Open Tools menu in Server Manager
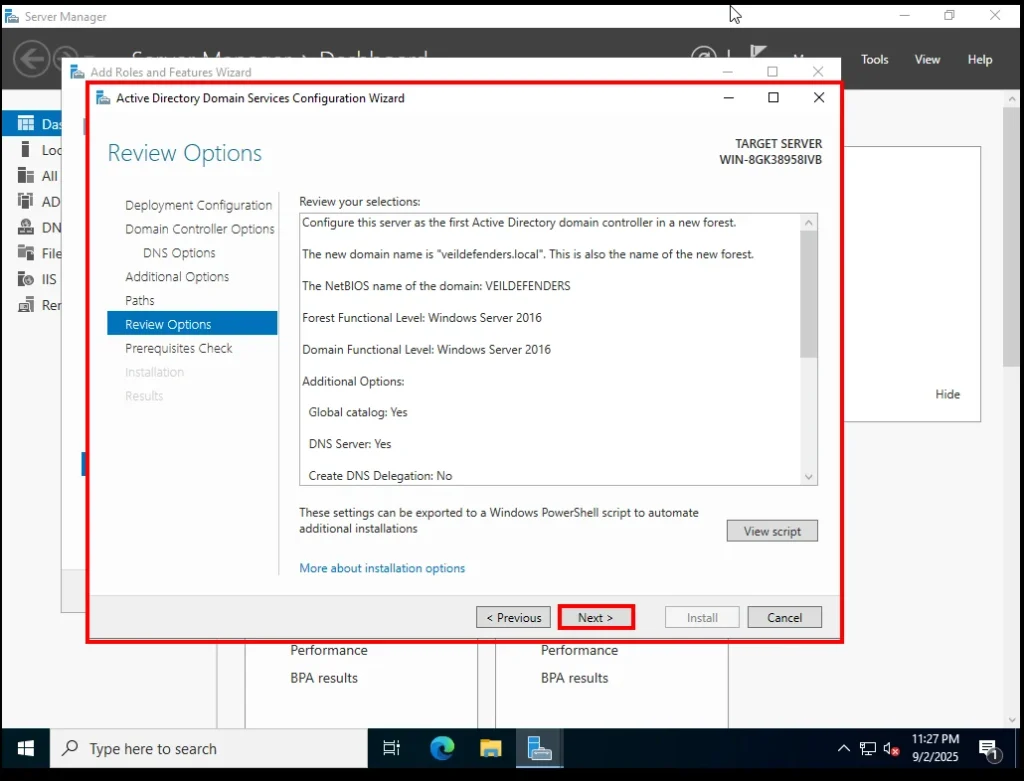 click(874, 59)
